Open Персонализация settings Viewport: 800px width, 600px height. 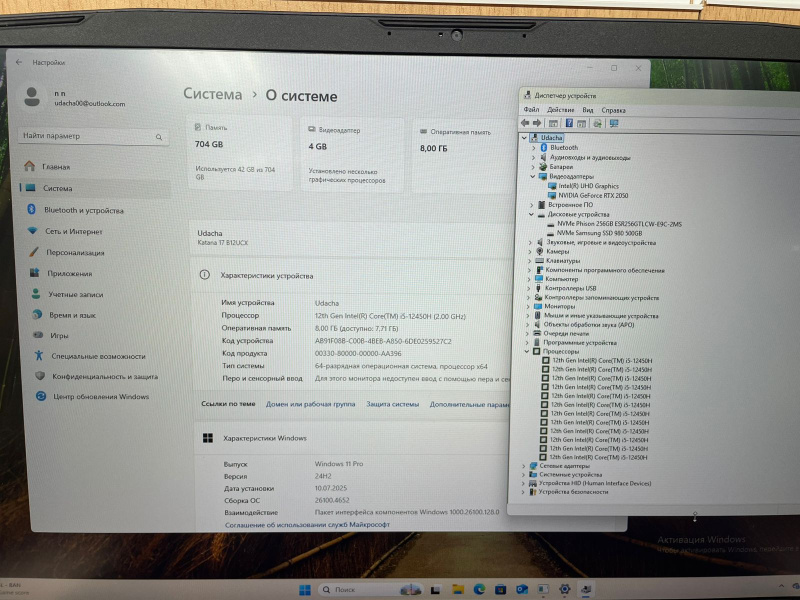[x=75, y=253]
